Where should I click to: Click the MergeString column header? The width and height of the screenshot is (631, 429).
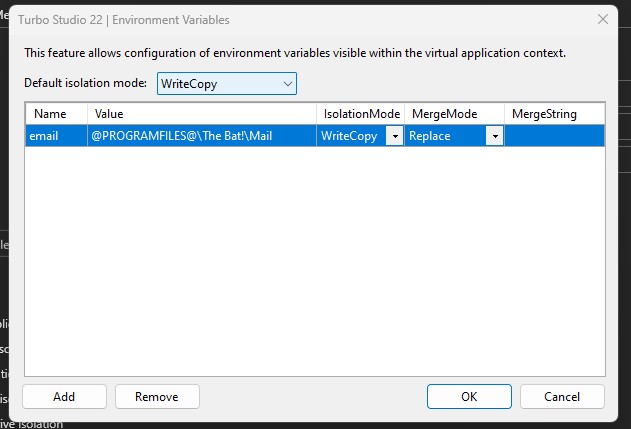click(x=554, y=114)
